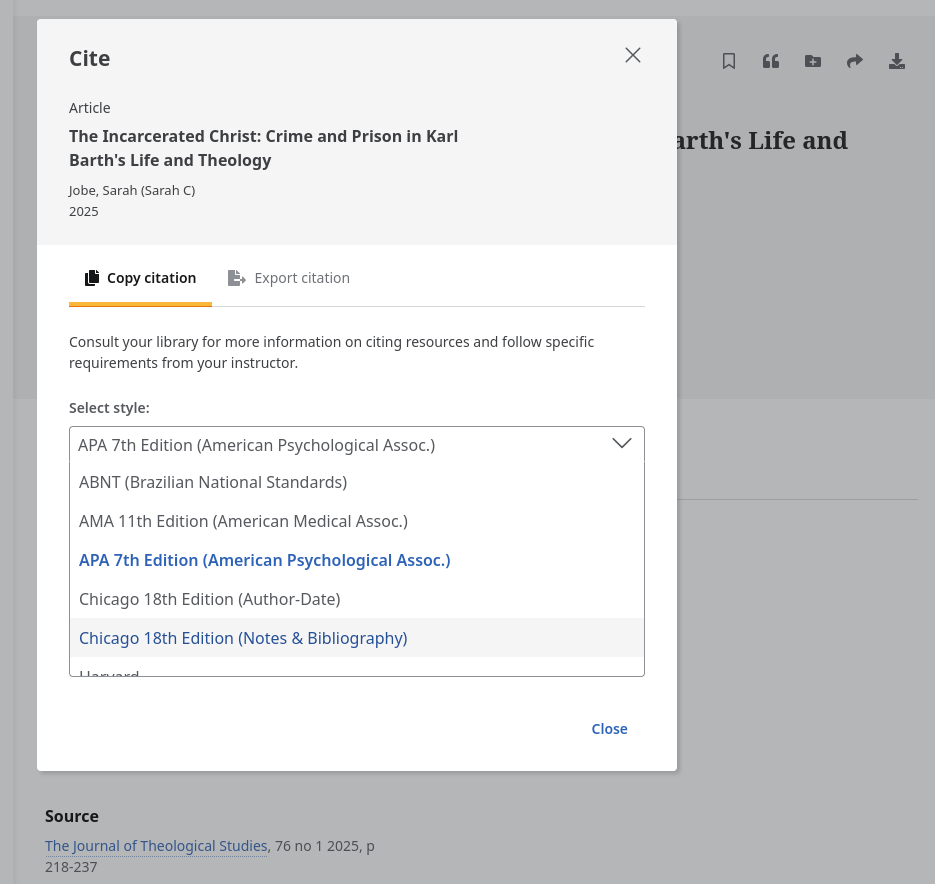Download the article
Viewport: 935px width, 884px height.
897,61
